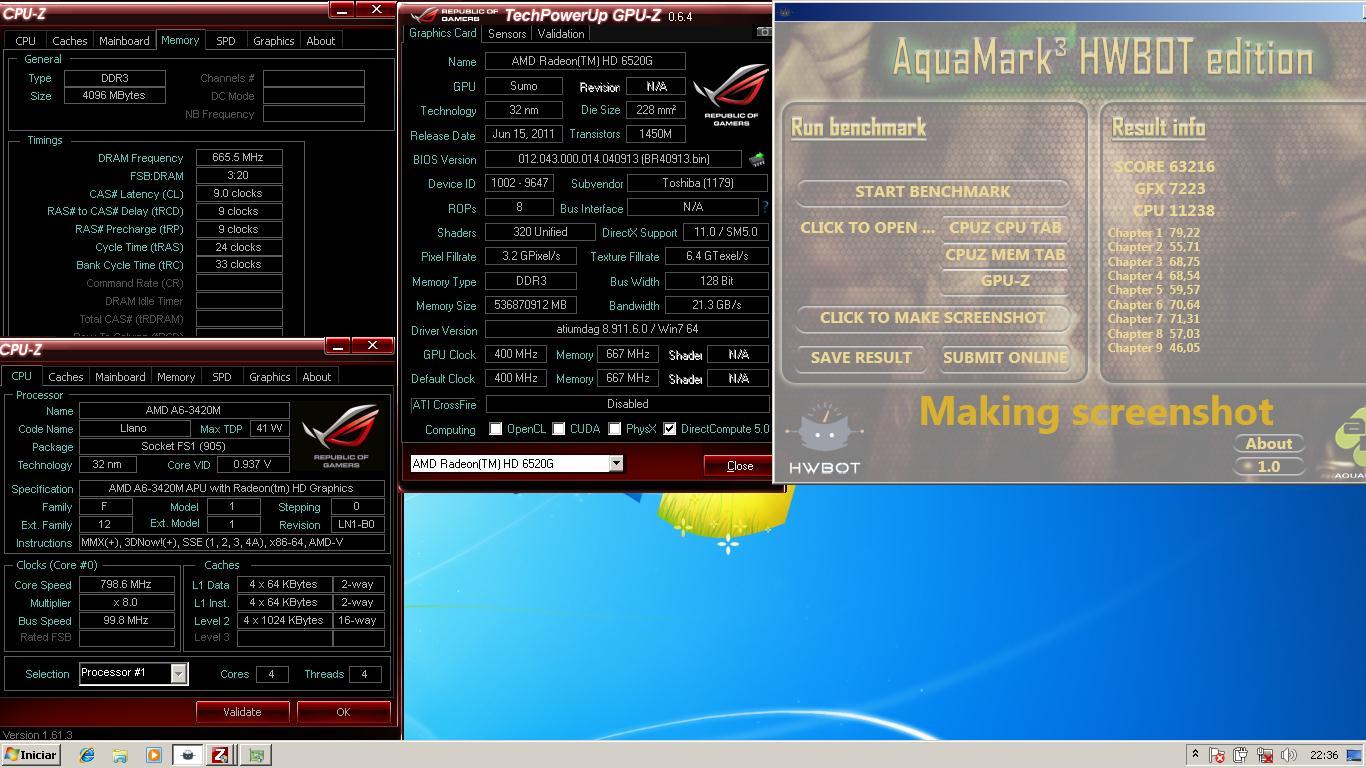This screenshot has height=768, width=1366.
Task: Open Internet Explorer from the taskbar
Action: click(87, 755)
